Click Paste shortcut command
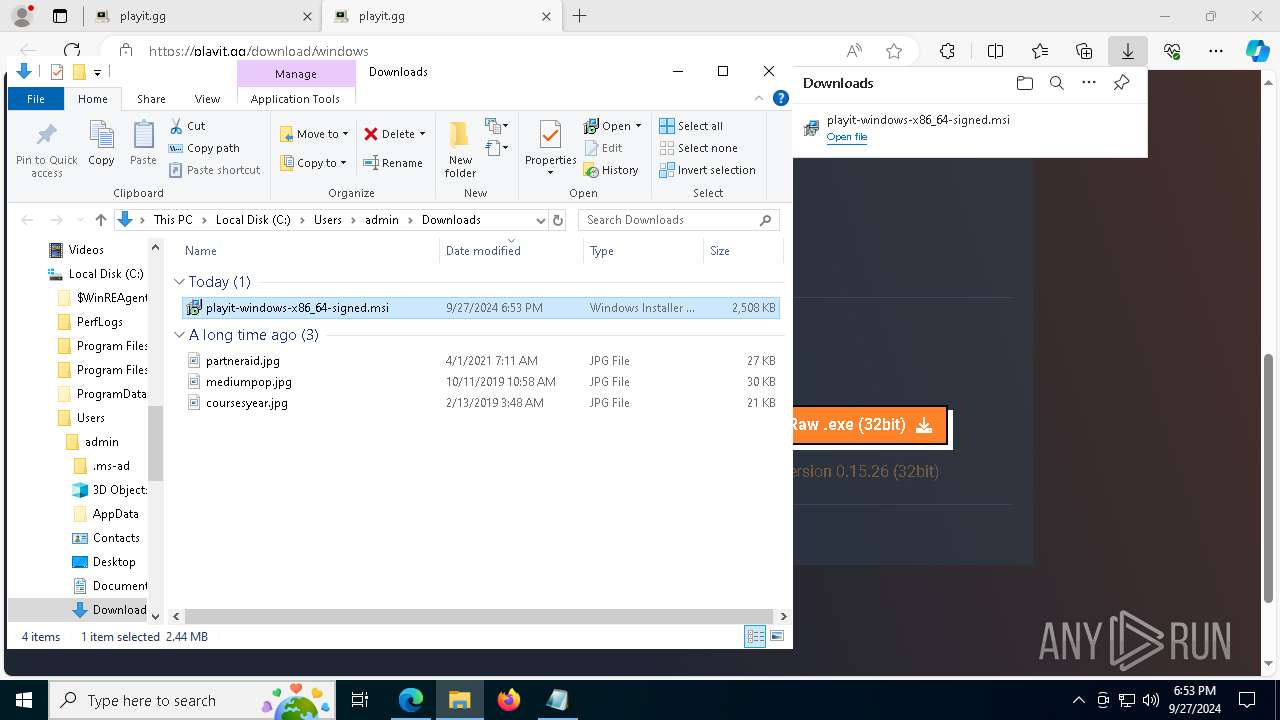Viewport: 1280px width, 720px height. (x=214, y=170)
